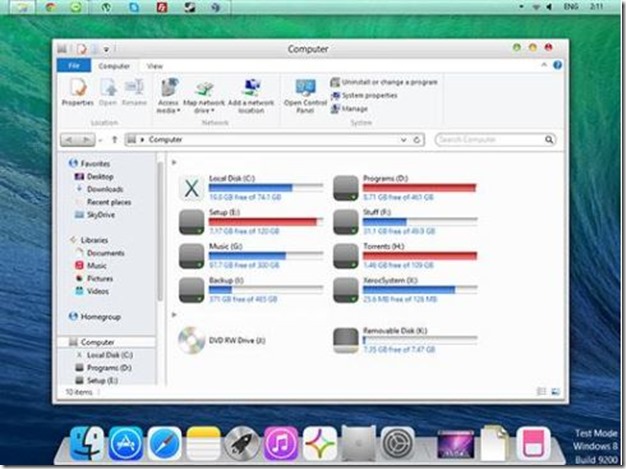Go forward with the navigation arrow
This screenshot has width=626, height=469.
[x=86, y=140]
